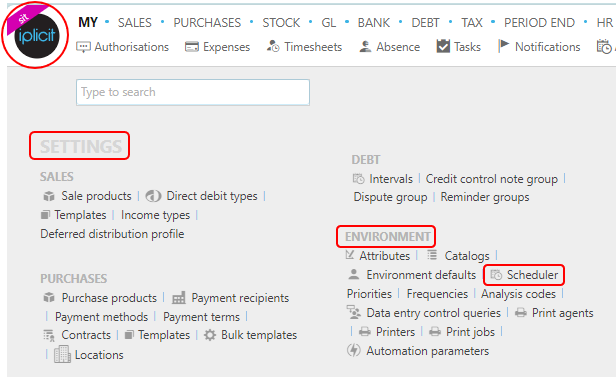Click the Purchase products box icon

(49, 298)
